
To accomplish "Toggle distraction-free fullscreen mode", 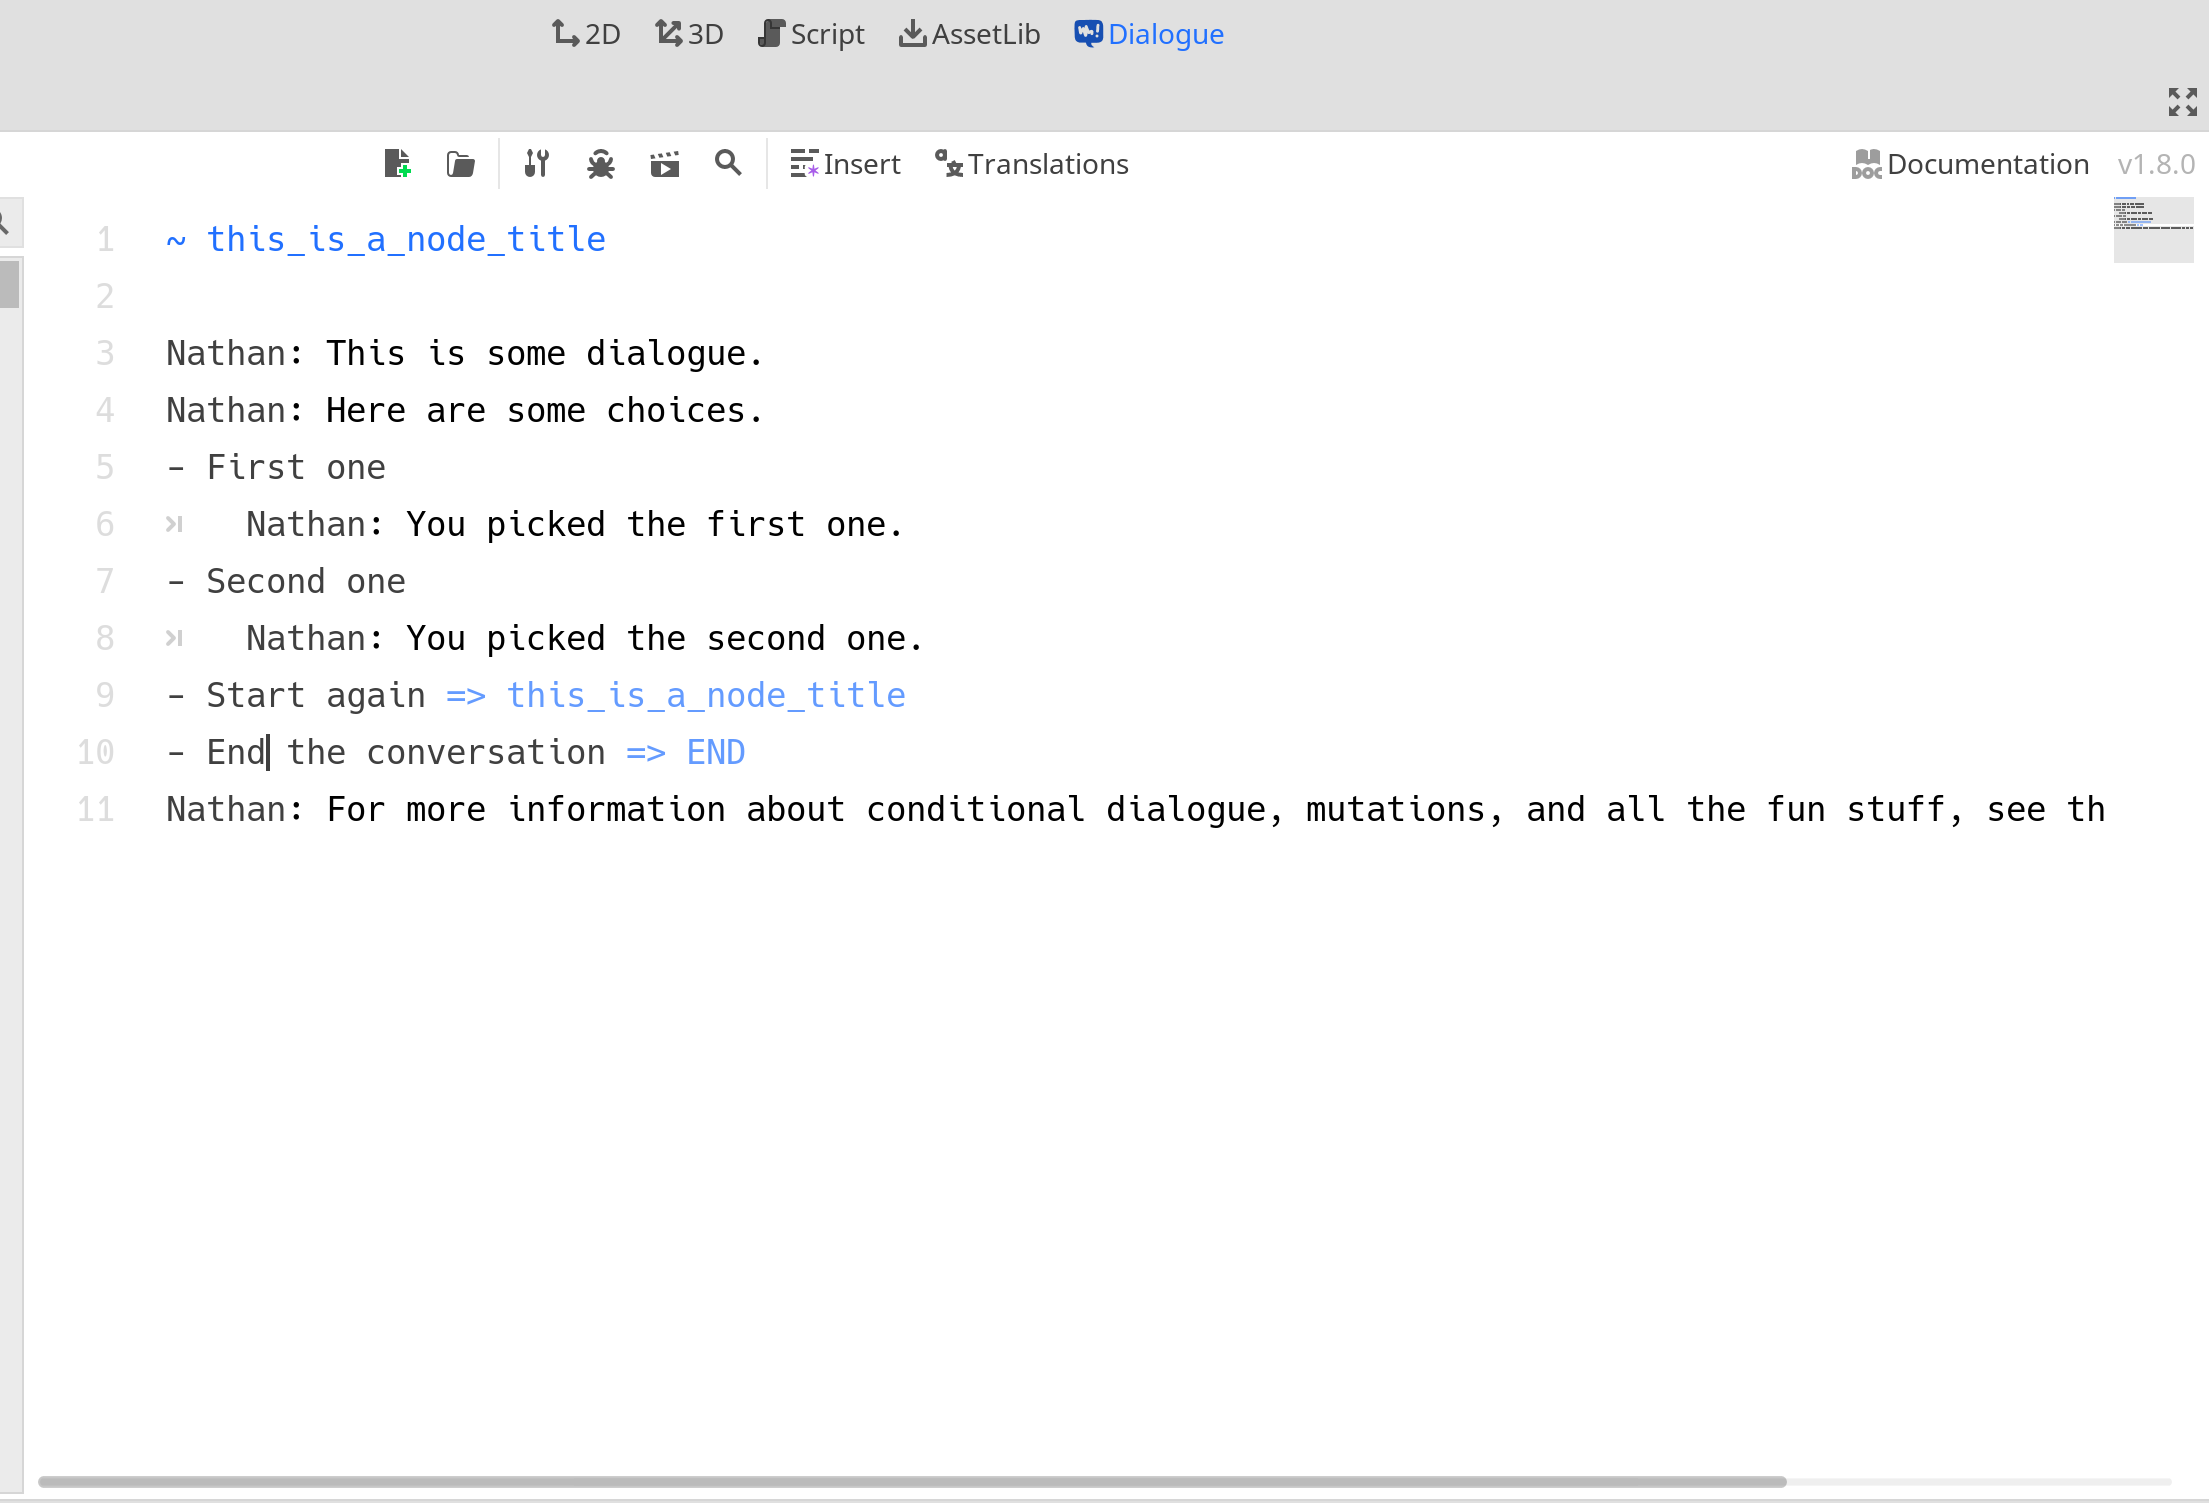I will click(x=2183, y=102).
